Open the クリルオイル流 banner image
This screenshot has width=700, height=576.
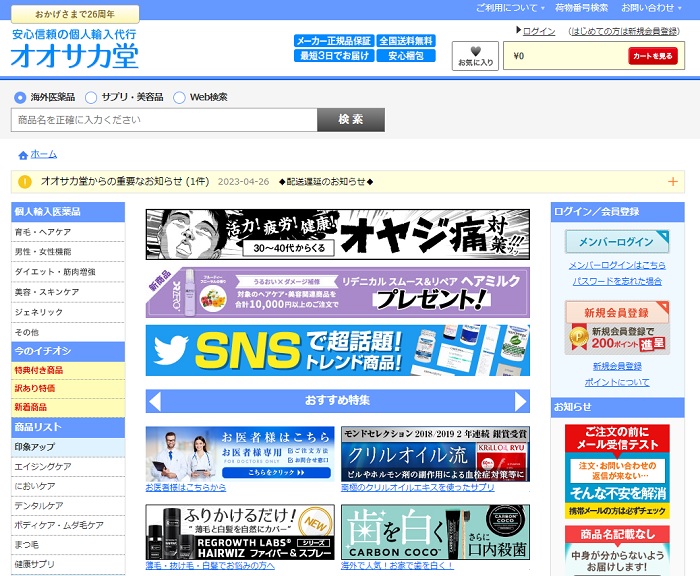[435, 454]
